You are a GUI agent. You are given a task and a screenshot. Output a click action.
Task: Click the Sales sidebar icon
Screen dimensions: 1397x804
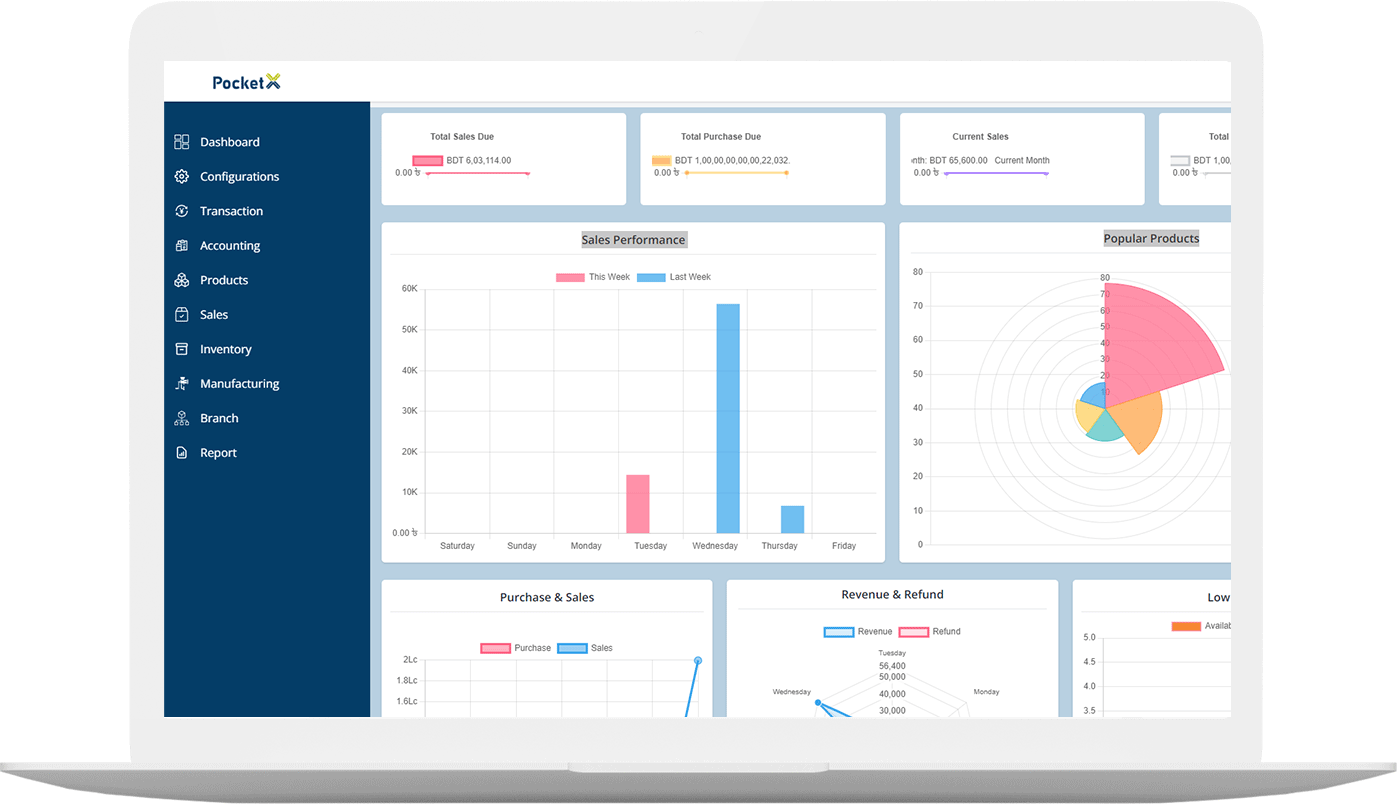[181, 314]
